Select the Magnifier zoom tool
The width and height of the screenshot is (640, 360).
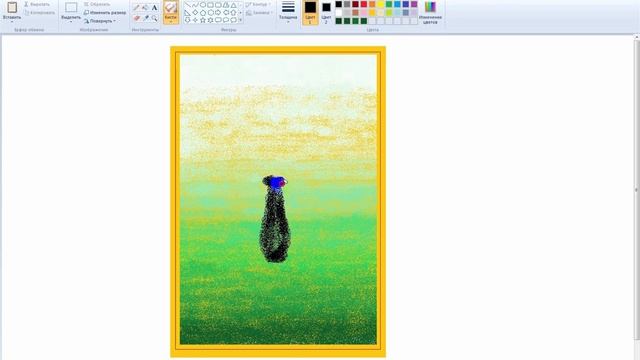pyautogui.click(x=154, y=18)
